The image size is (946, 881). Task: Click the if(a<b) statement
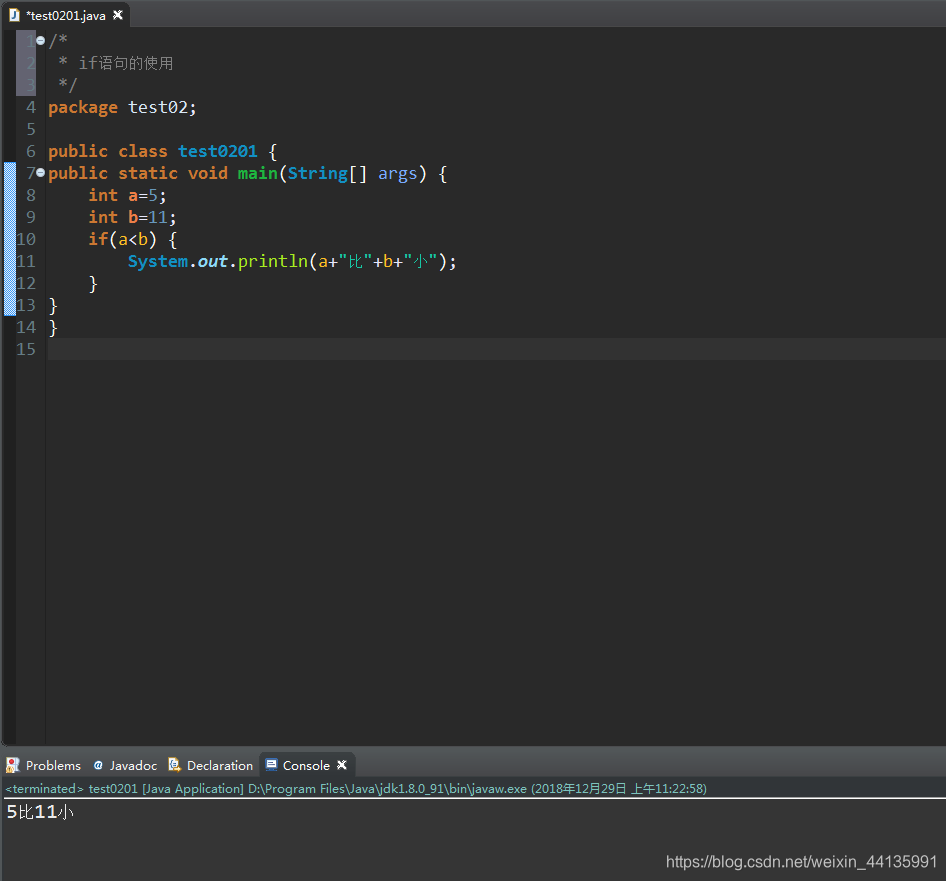pyautogui.click(x=122, y=240)
